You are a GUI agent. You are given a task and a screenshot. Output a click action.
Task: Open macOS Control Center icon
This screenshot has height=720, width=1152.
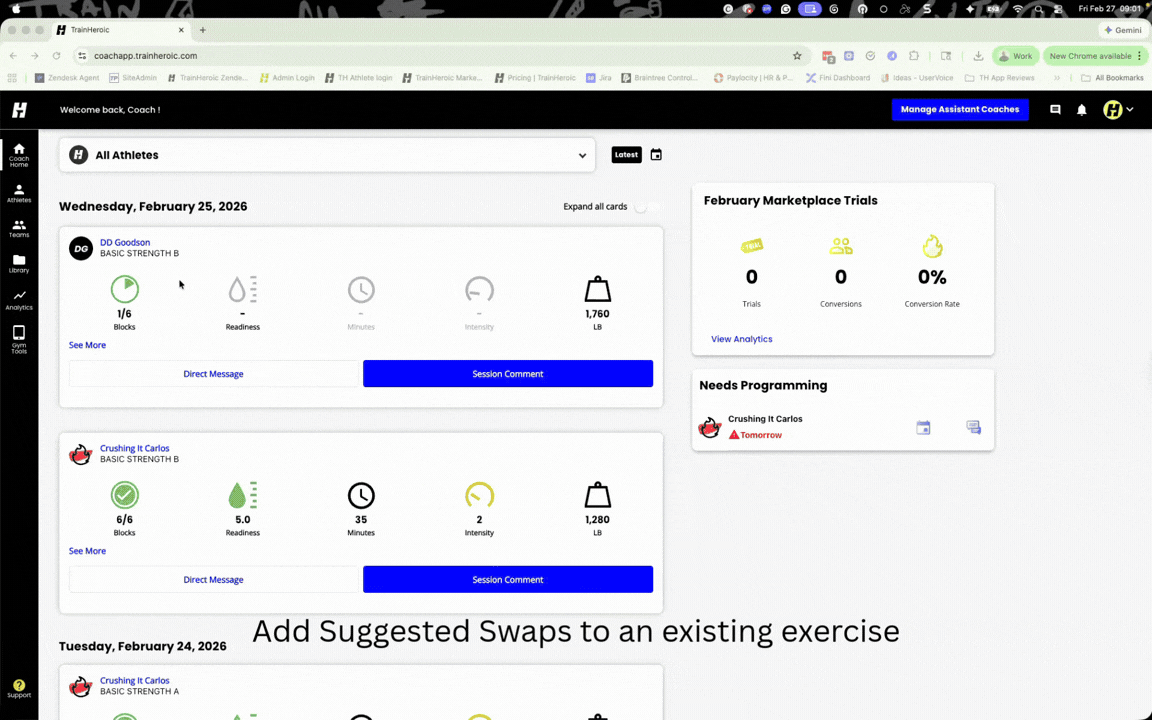point(1058,9)
